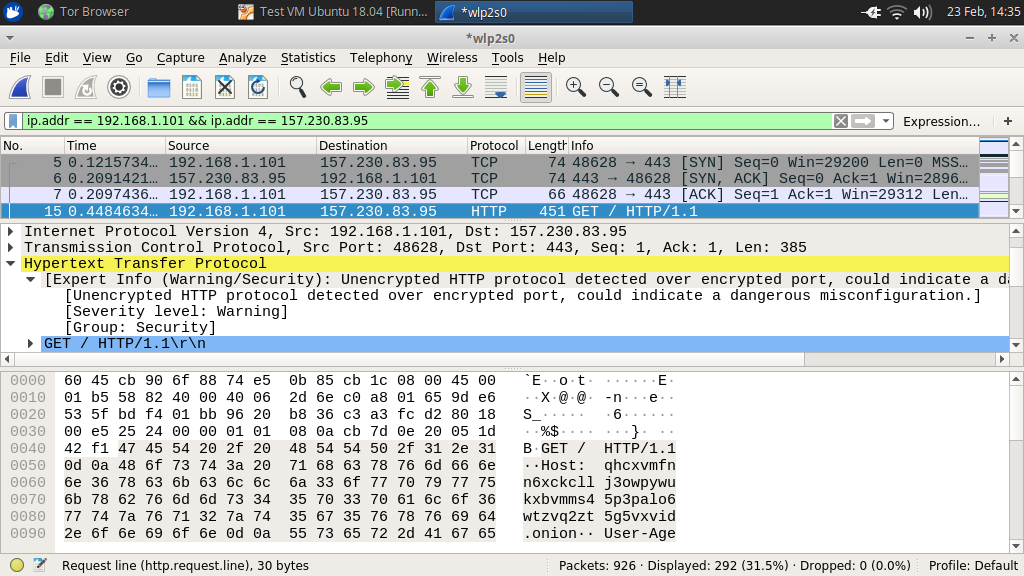Viewport: 1024px width, 576px height.
Task: Stop the running capture
Action: tap(53, 87)
